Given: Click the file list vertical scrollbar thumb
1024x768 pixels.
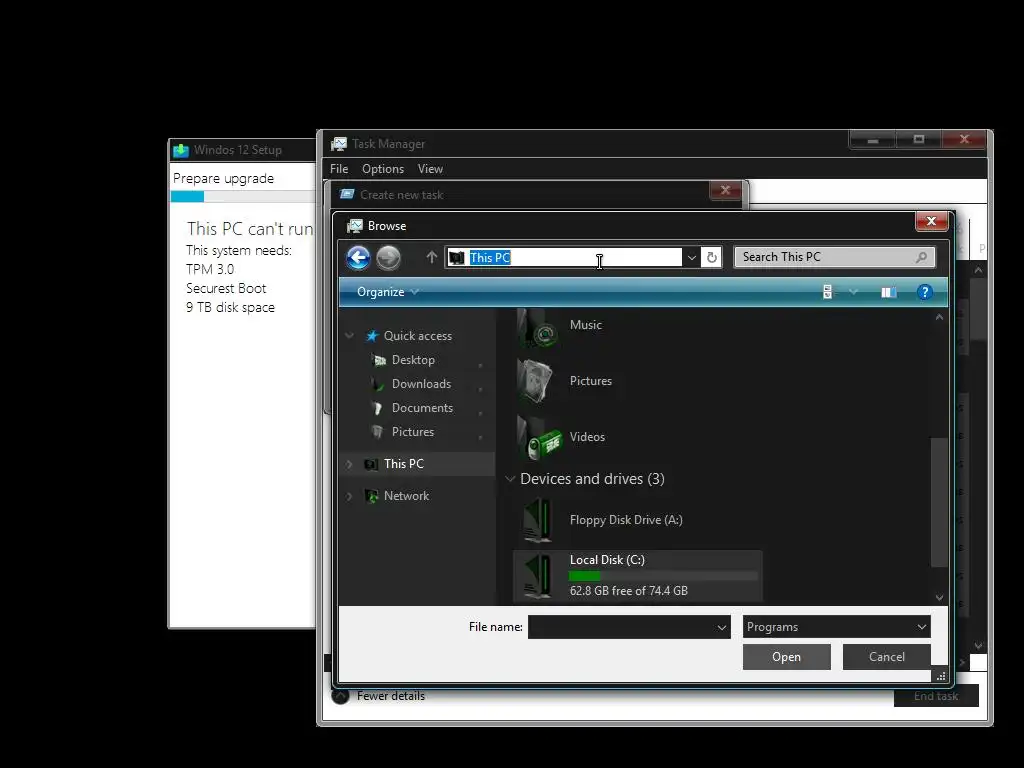Looking at the screenshot, I should tap(938, 502).
